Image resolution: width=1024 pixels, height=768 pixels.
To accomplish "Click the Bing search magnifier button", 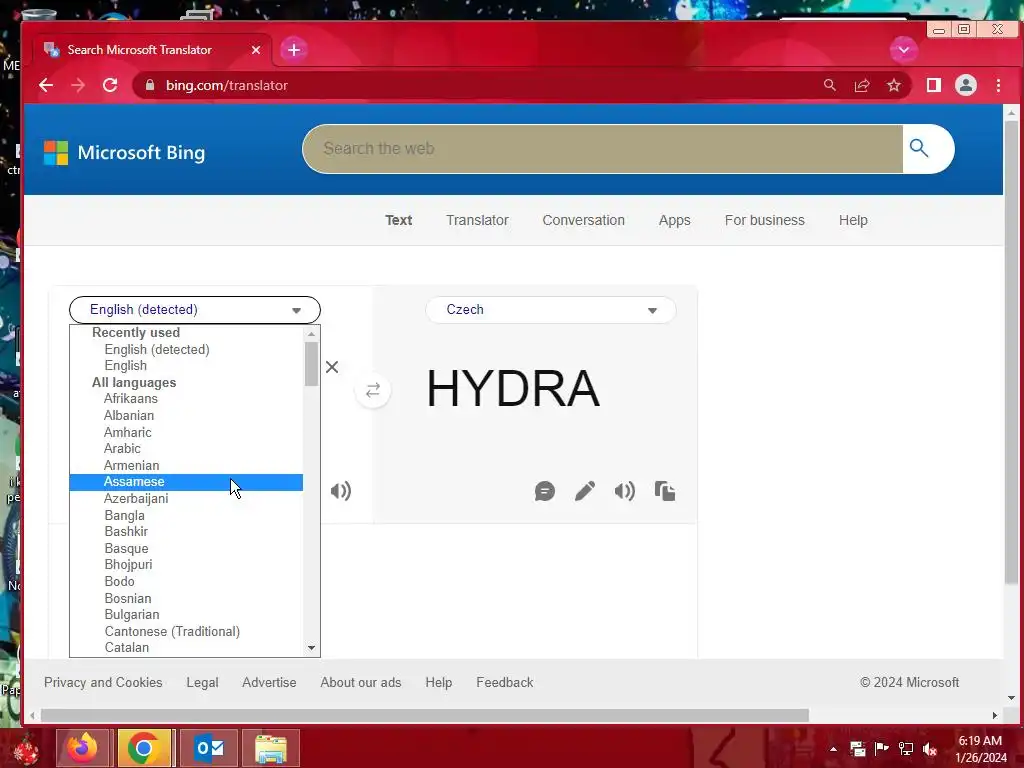I will click(919, 149).
